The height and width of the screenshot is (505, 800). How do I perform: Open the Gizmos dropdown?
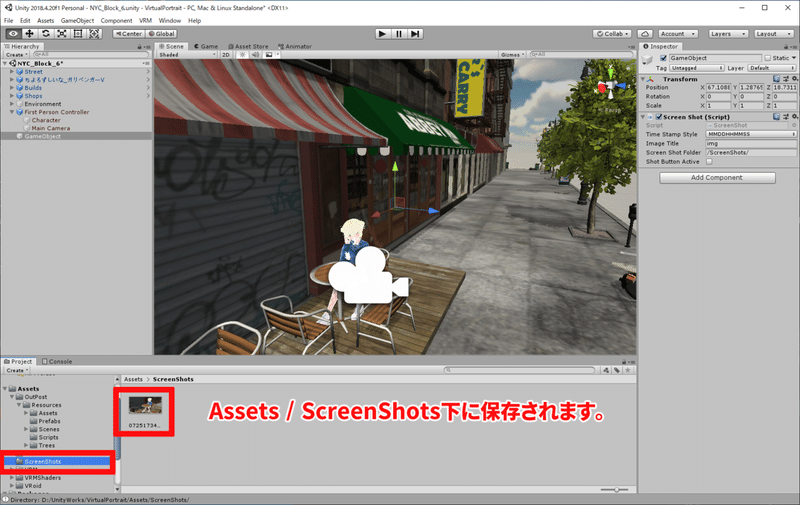coord(512,55)
